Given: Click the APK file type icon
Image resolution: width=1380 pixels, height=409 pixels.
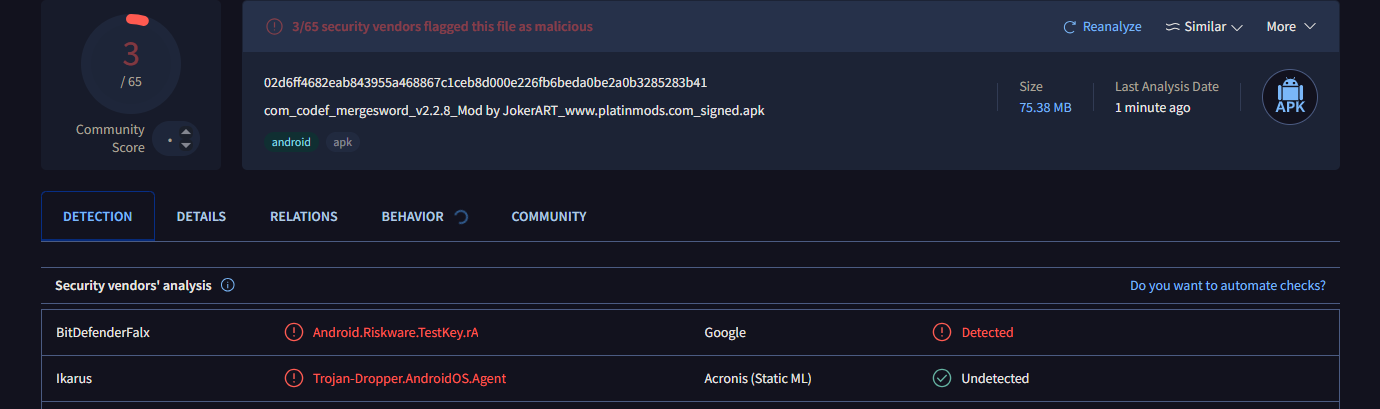Looking at the screenshot, I should (1290, 97).
